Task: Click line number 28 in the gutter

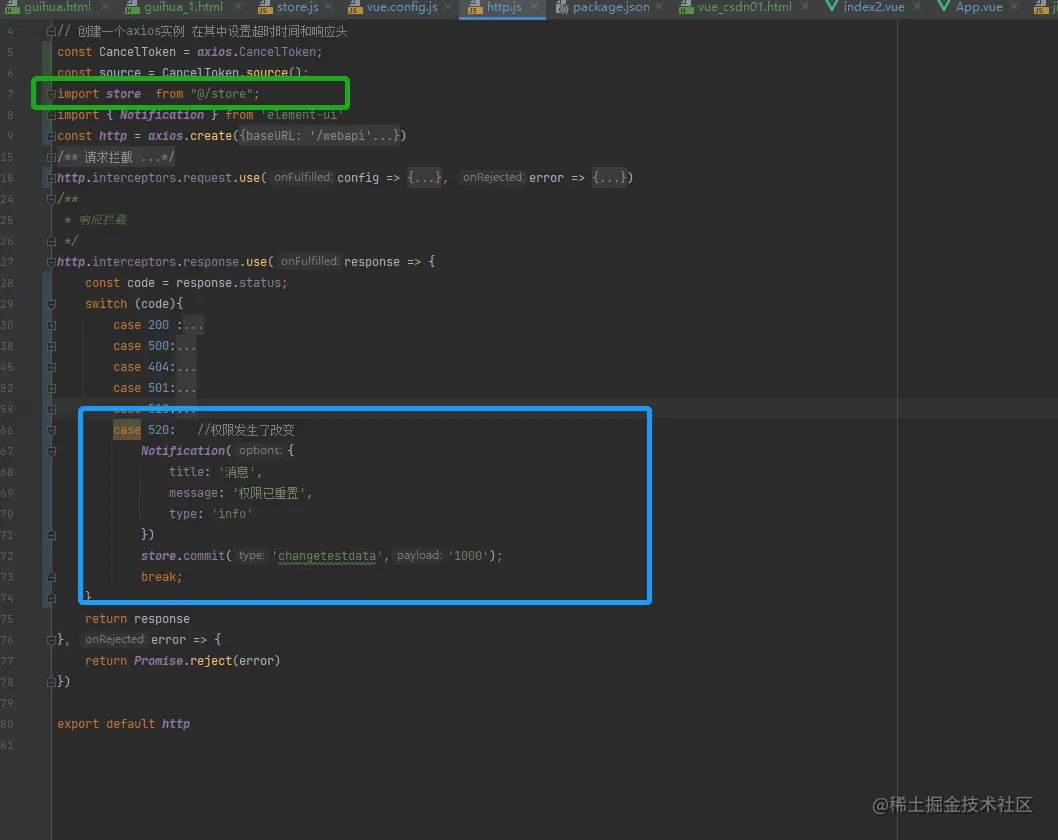Action: click(7, 283)
